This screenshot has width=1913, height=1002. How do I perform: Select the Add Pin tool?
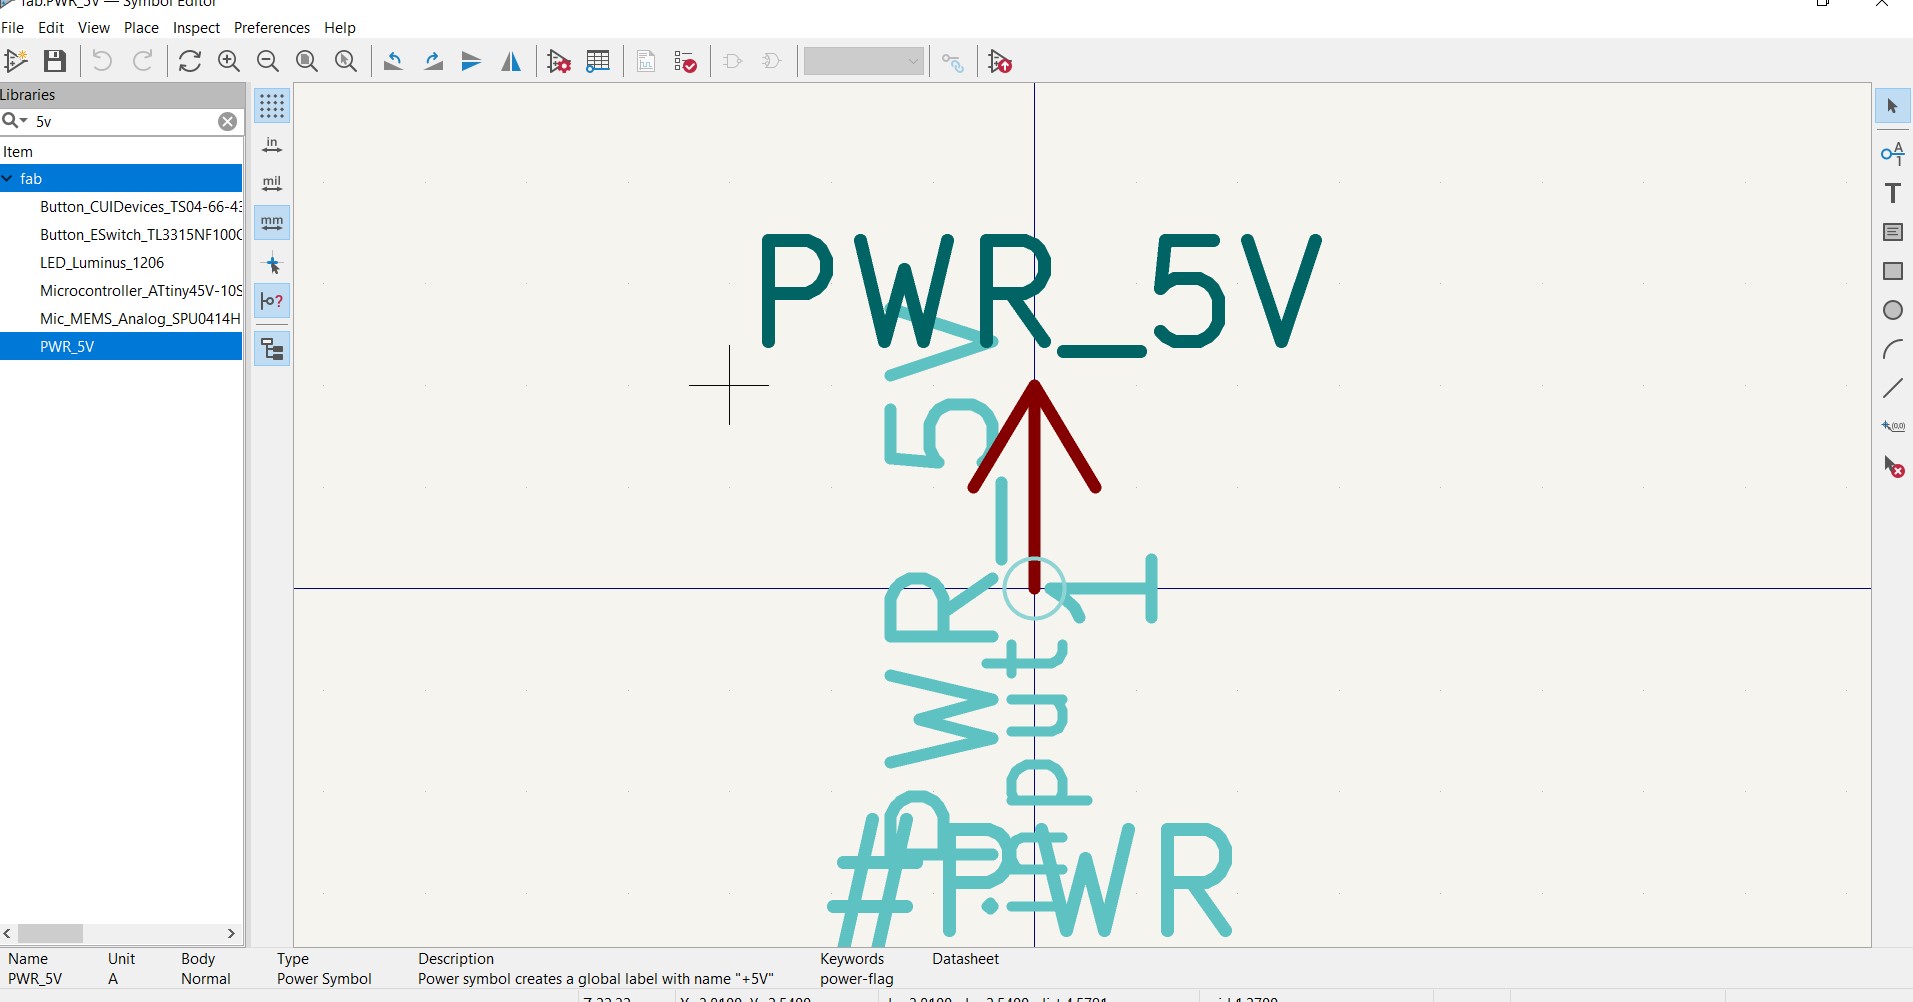(1892, 153)
